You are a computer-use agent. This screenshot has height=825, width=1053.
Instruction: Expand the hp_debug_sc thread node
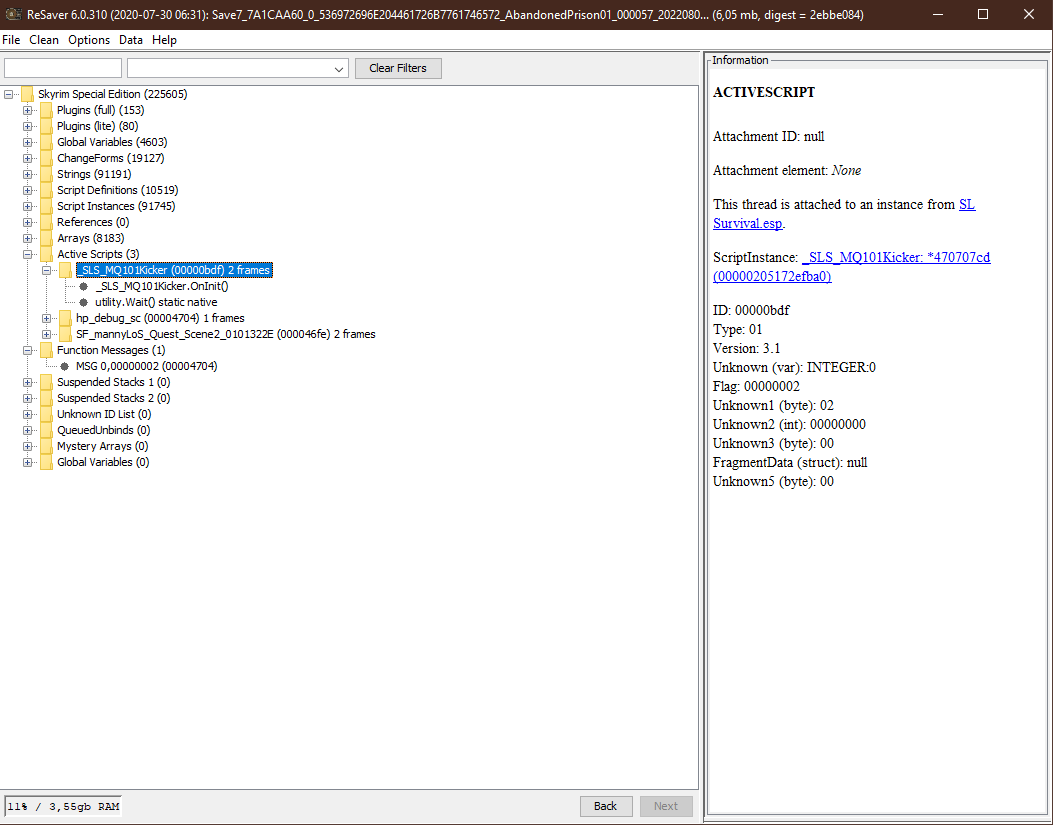click(46, 318)
